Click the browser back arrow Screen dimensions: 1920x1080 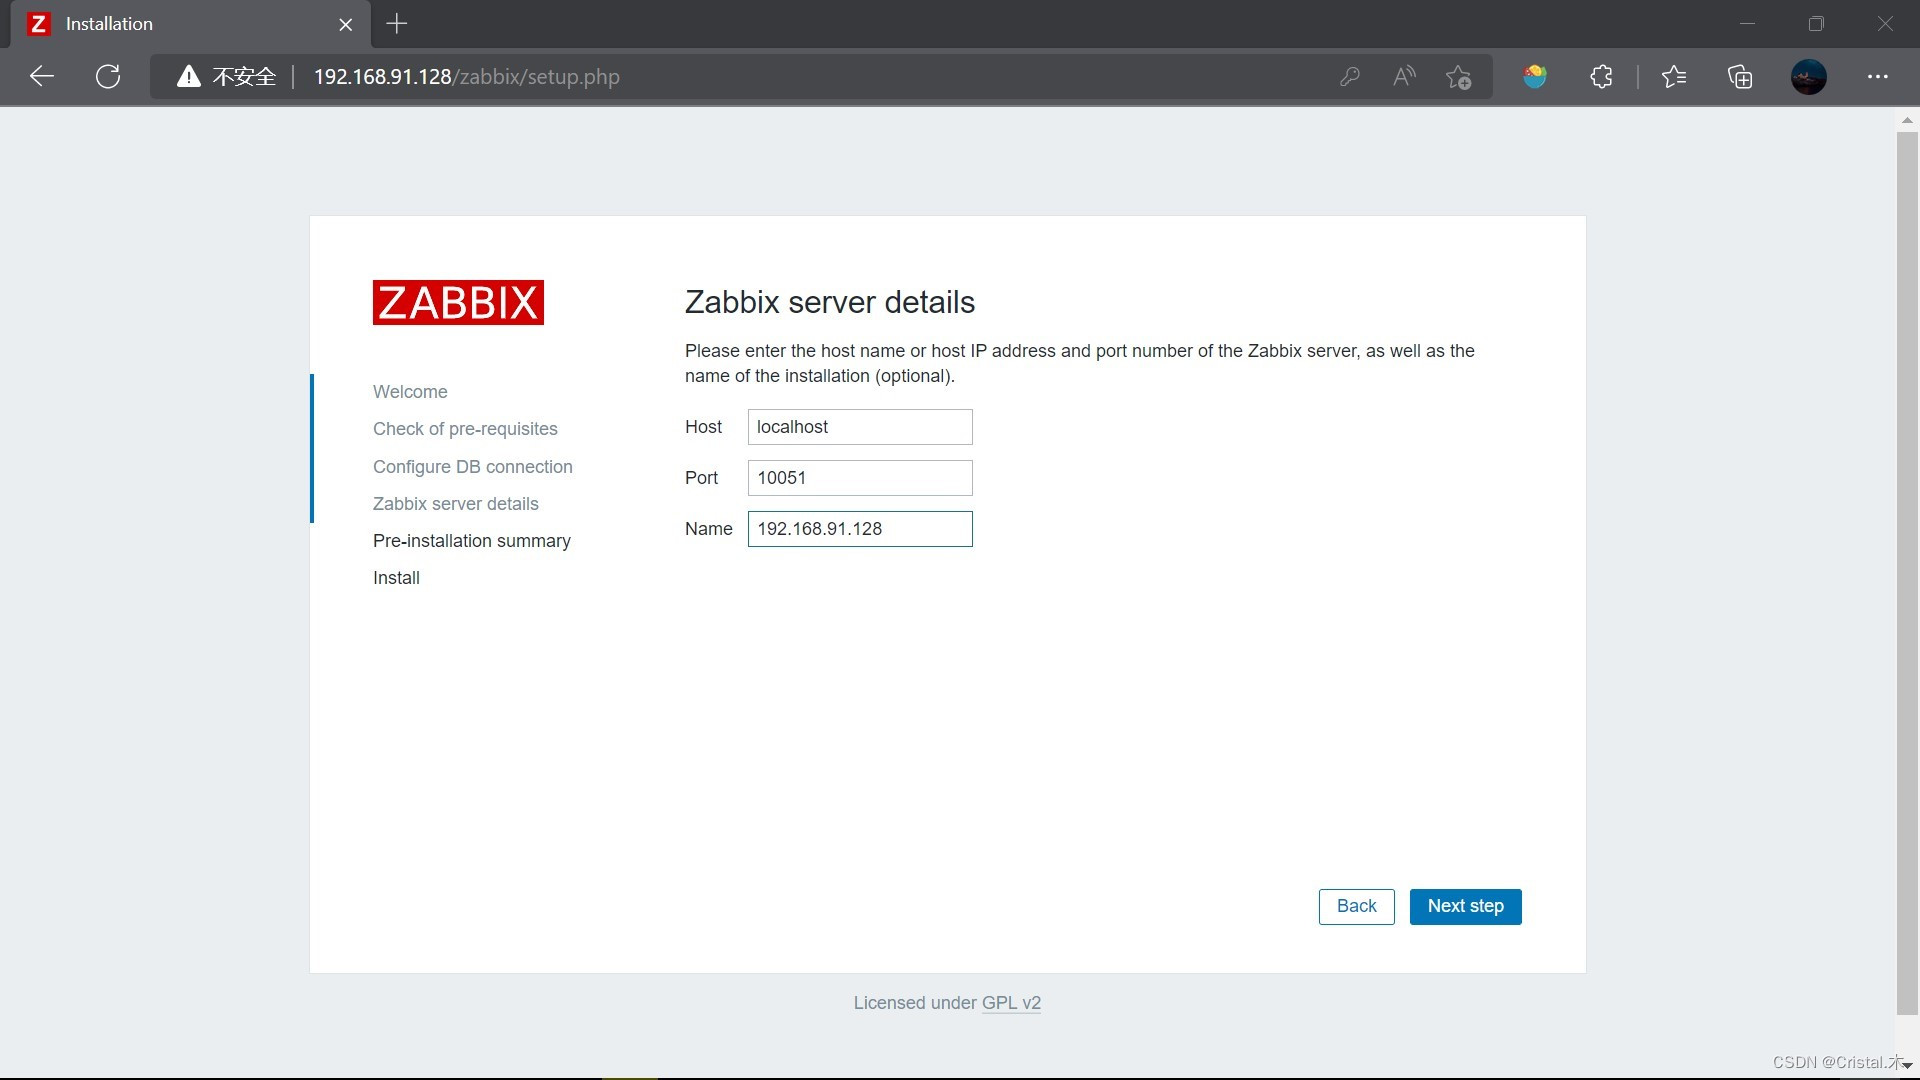coord(42,76)
